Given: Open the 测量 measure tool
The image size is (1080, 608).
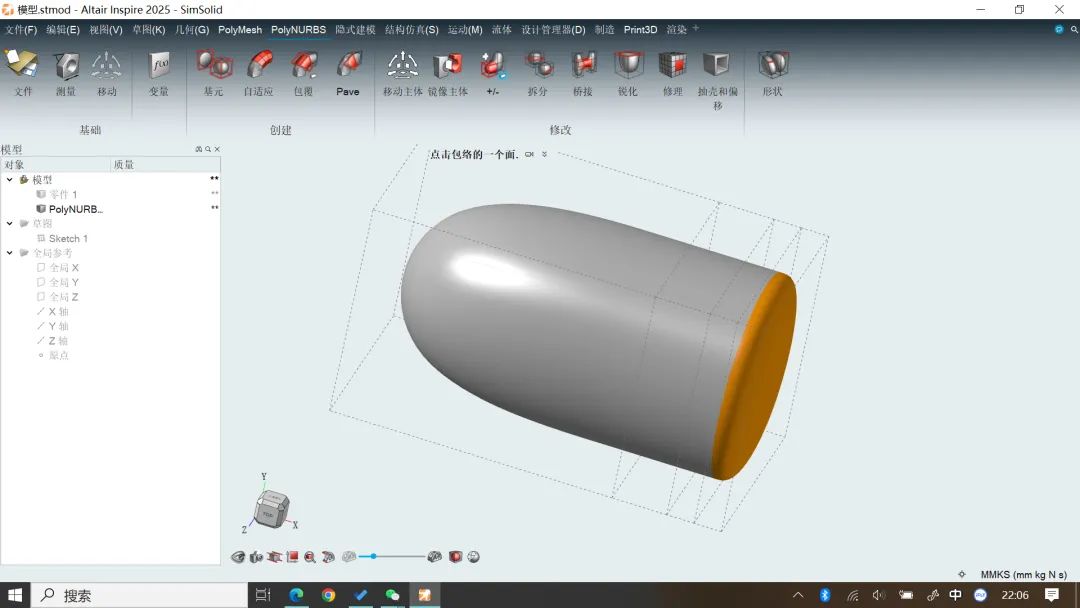Looking at the screenshot, I should pyautogui.click(x=66, y=67).
